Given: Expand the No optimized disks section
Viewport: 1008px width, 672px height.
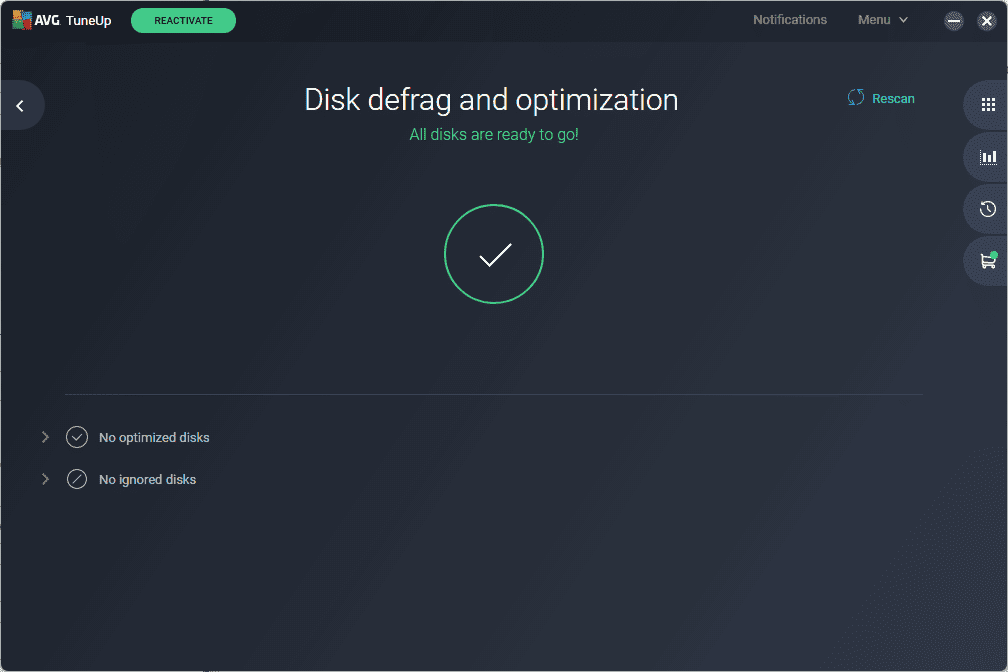Looking at the screenshot, I should click(45, 437).
